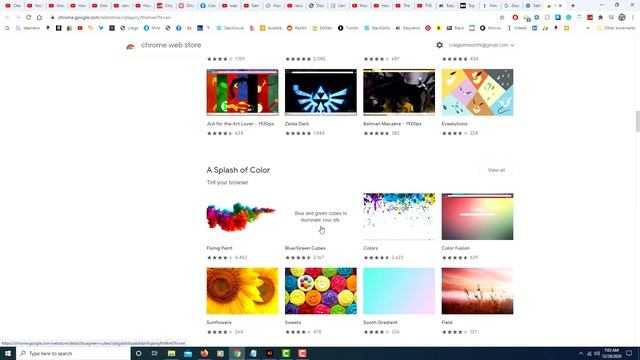640x360 pixels.
Task: Bookmark this page with the star icon
Action: point(502,18)
